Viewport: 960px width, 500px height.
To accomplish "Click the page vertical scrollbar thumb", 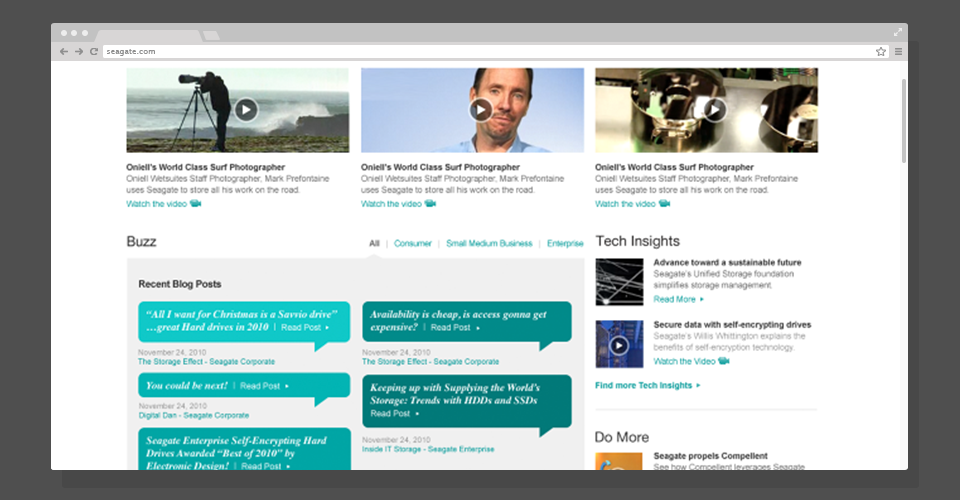I will (903, 121).
